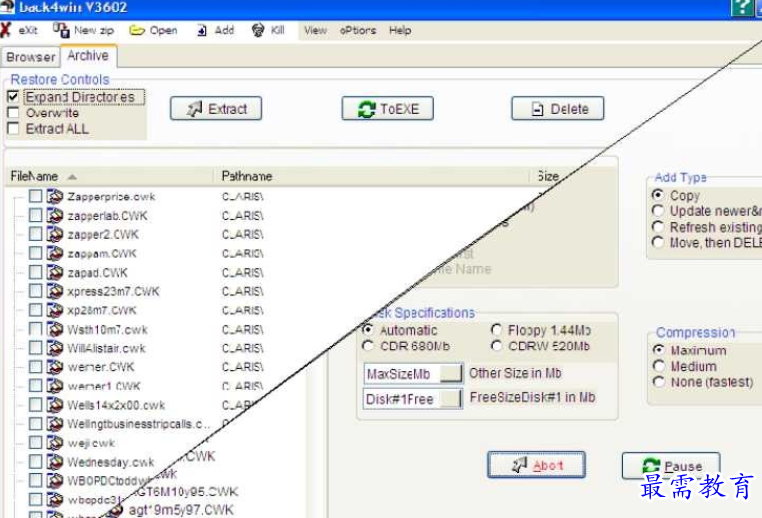Click the Abort button

(x=537, y=465)
